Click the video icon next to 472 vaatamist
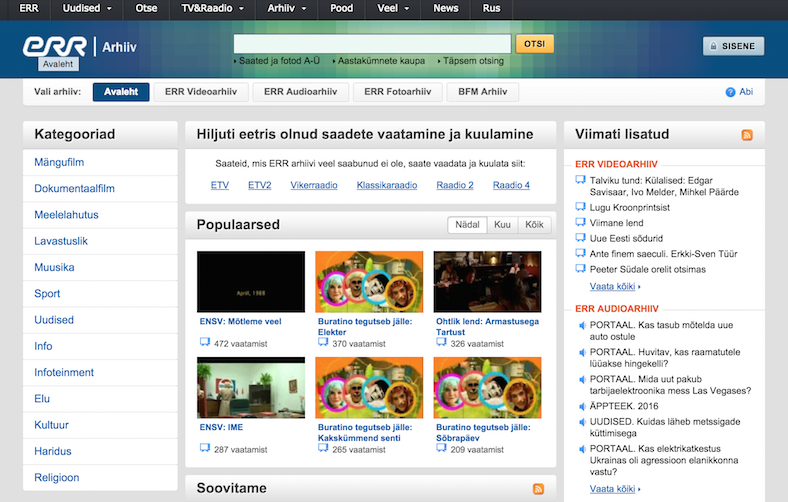This screenshot has height=502, width=788. 205,342
